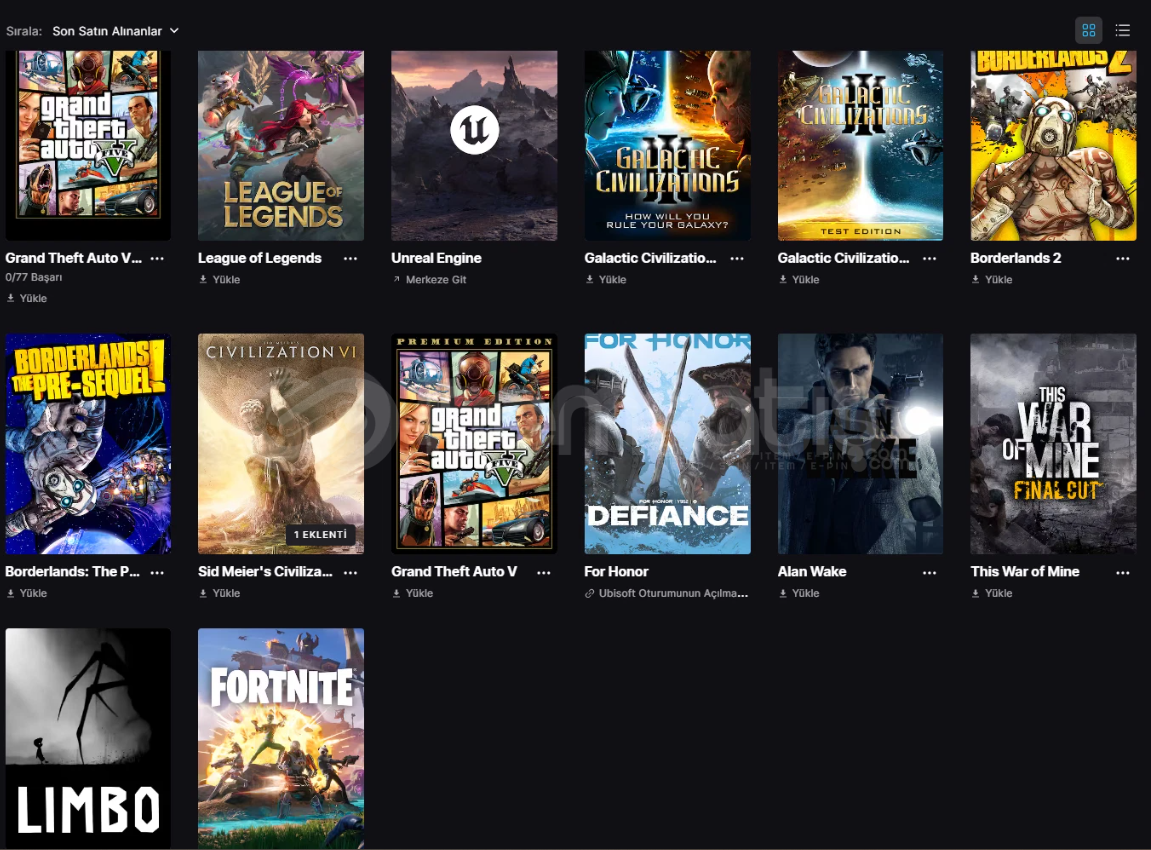Image resolution: width=1151 pixels, height=850 pixels.
Task: Open the Son Satın Alınanlar sort dropdown
Action: pyautogui.click(x=115, y=31)
